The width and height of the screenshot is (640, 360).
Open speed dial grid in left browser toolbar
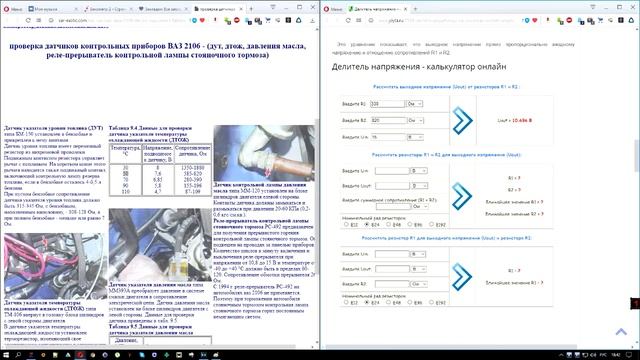tap(39, 20)
